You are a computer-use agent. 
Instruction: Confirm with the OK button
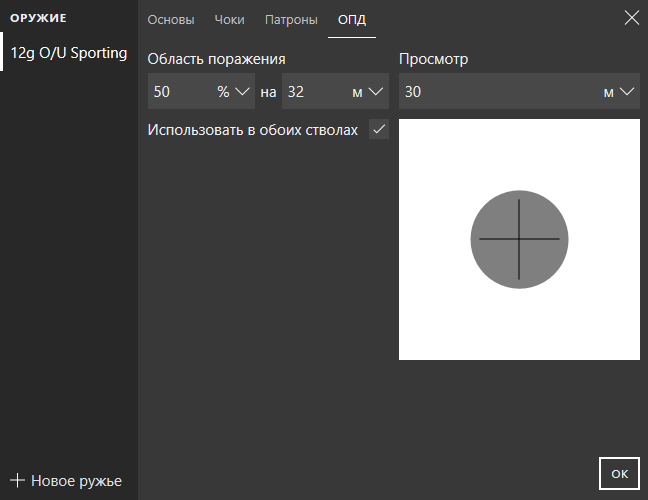[x=619, y=474]
